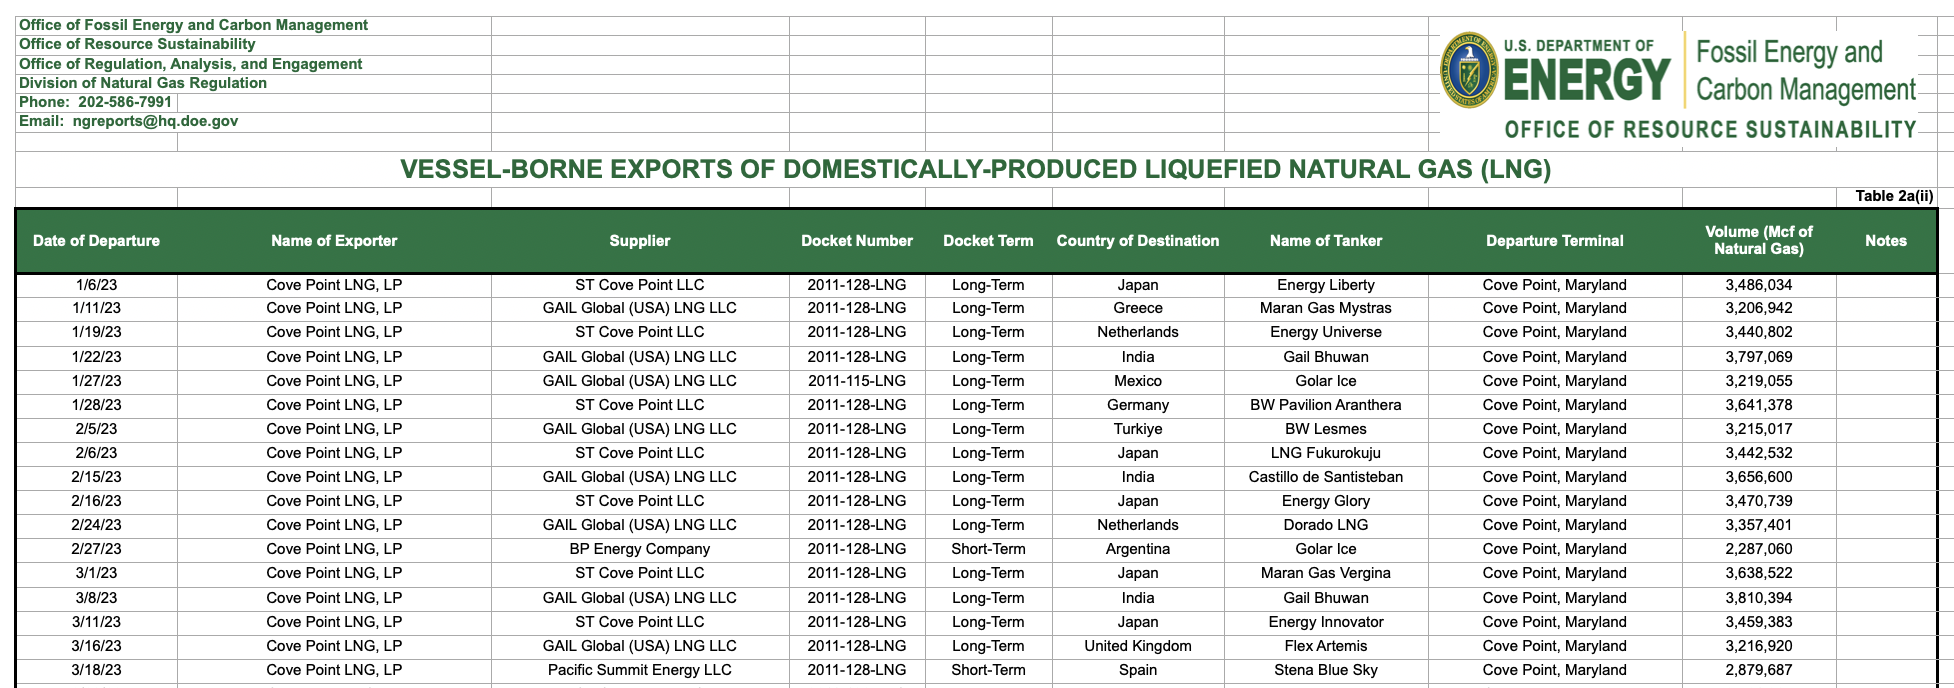Click tanker name 'Maran Gas Vergina'

(x=1326, y=573)
